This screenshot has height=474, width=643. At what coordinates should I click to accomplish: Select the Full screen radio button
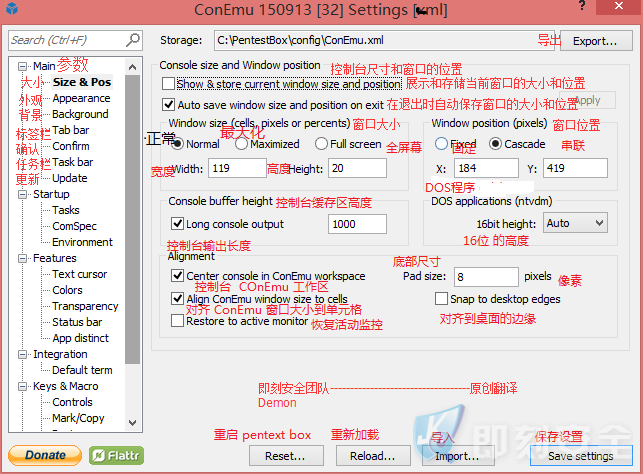point(321,144)
